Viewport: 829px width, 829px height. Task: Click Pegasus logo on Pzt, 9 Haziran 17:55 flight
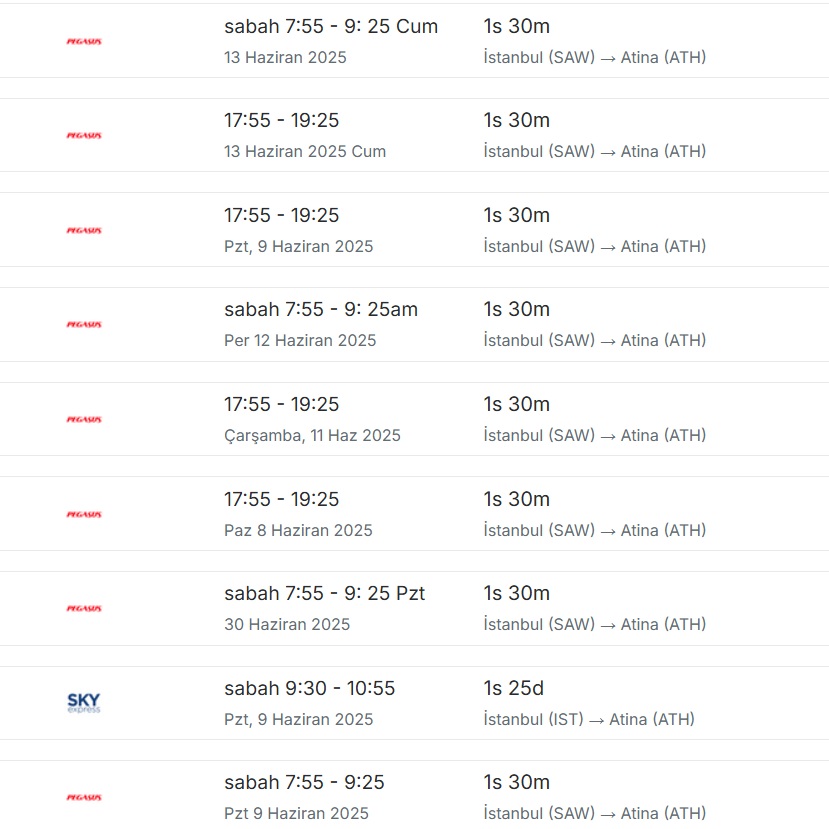84,230
